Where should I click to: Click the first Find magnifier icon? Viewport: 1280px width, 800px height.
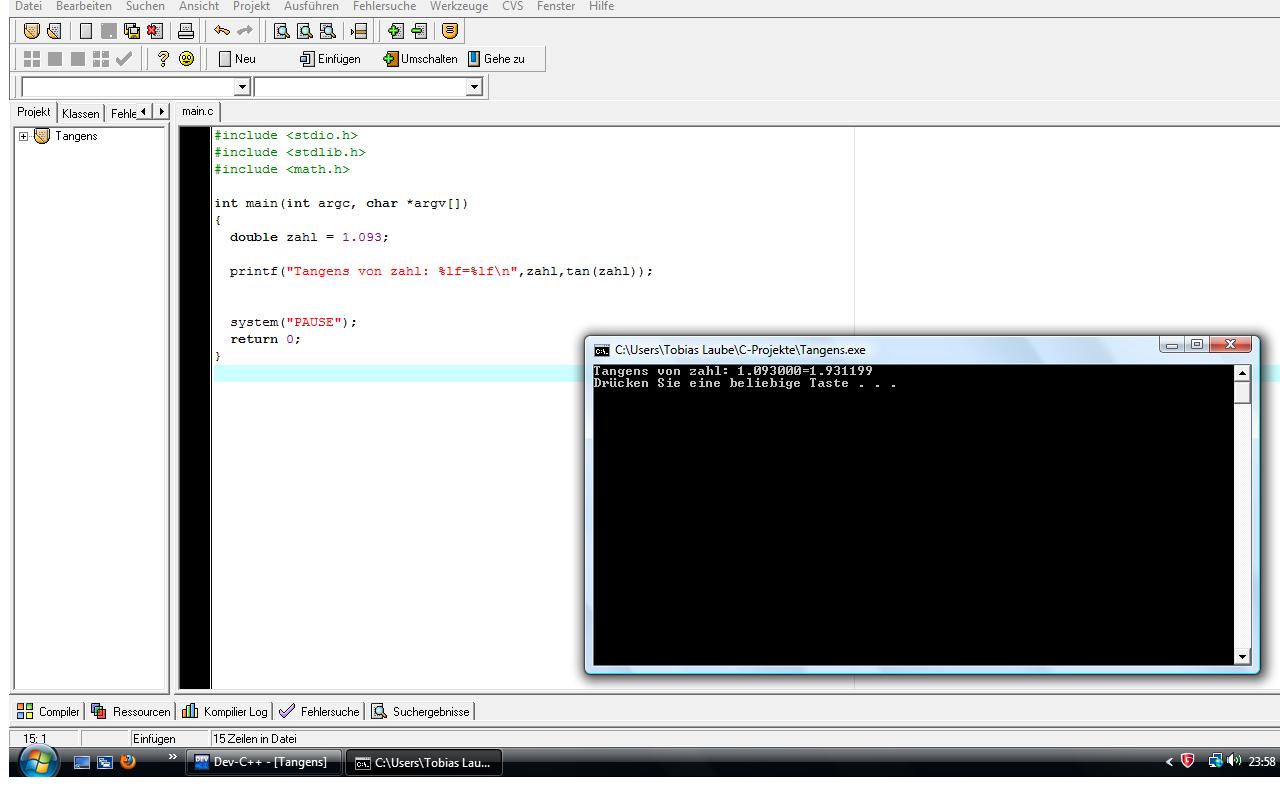(282, 31)
